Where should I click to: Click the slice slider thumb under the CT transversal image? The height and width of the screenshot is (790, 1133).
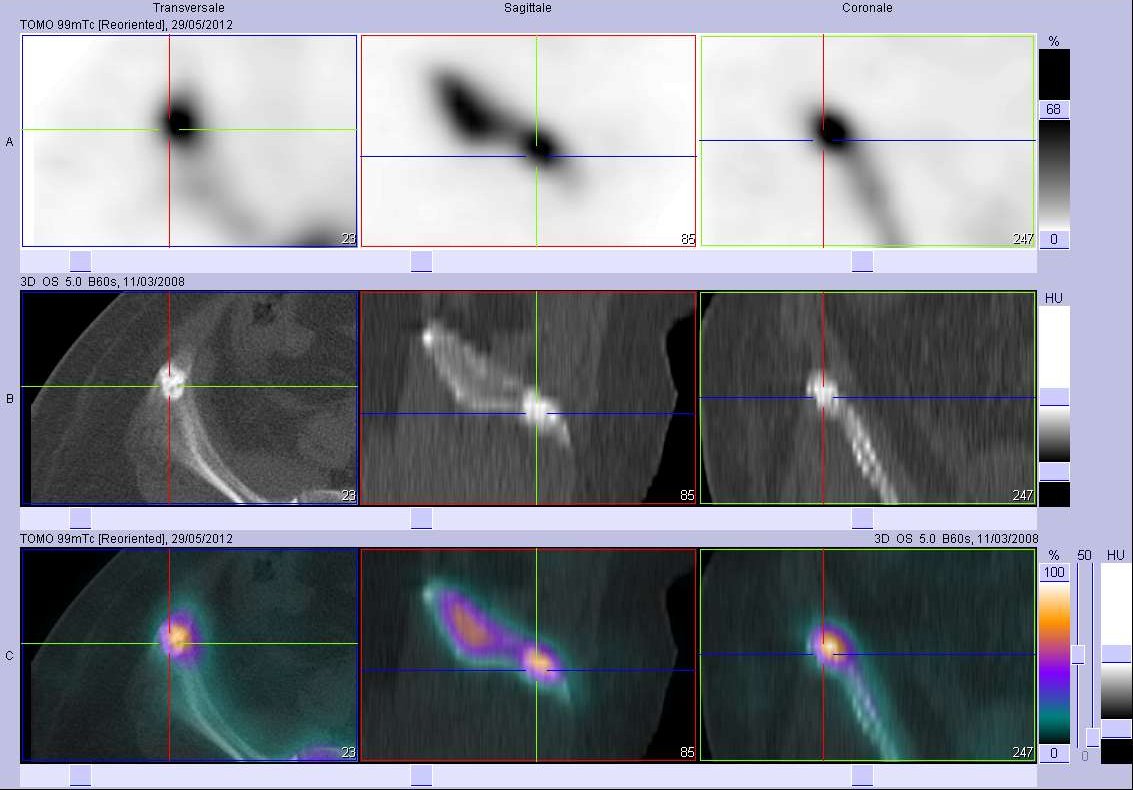click(80, 518)
